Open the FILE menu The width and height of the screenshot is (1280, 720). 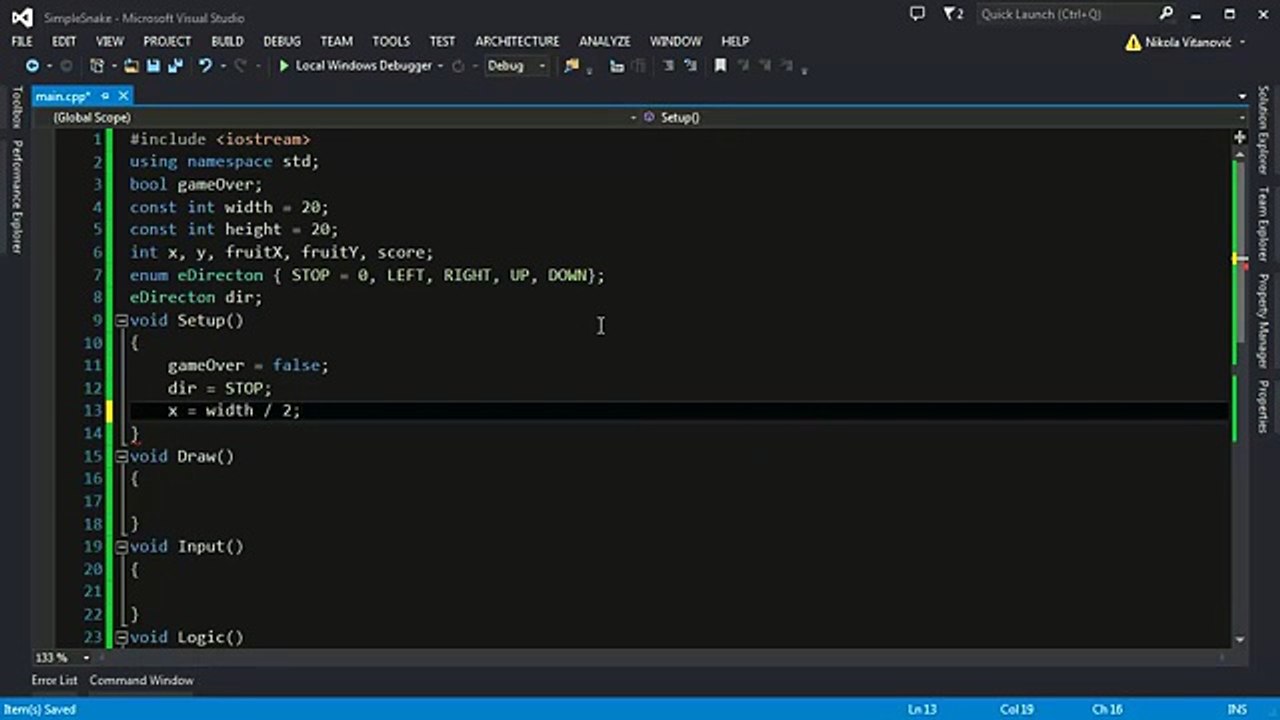pos(22,41)
